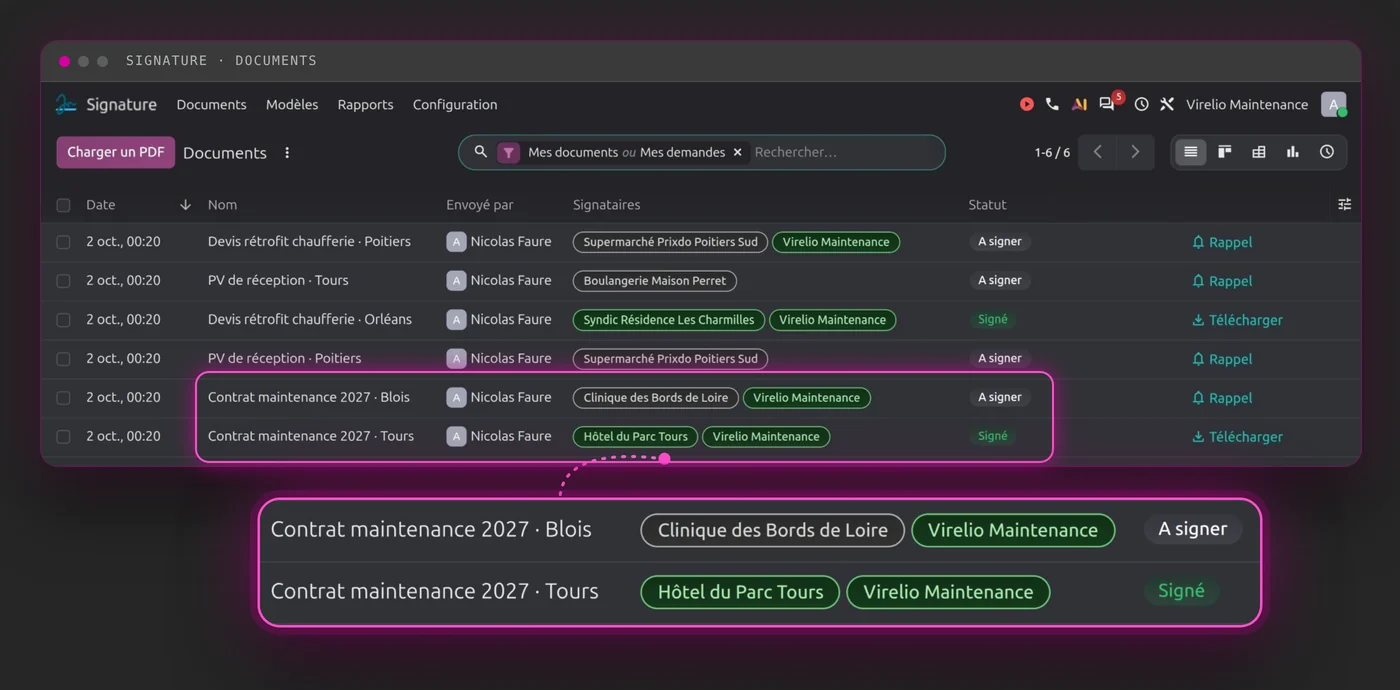
Task: Click the Signataires column header
Action: [606, 205]
